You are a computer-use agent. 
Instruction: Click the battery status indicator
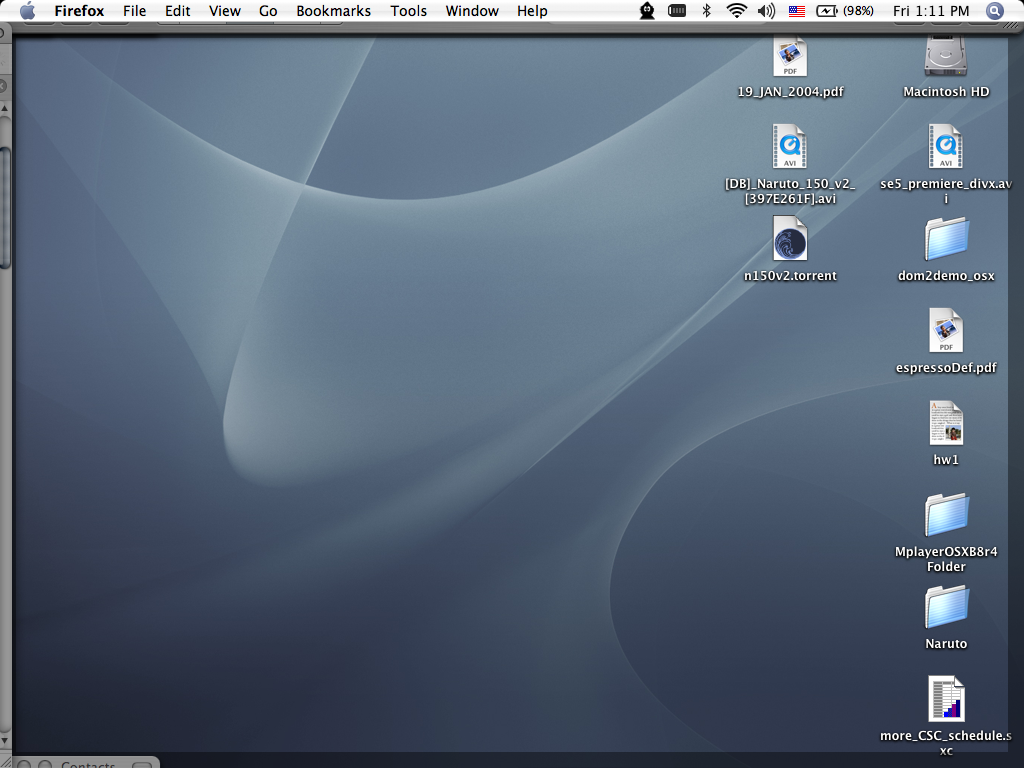(844, 11)
